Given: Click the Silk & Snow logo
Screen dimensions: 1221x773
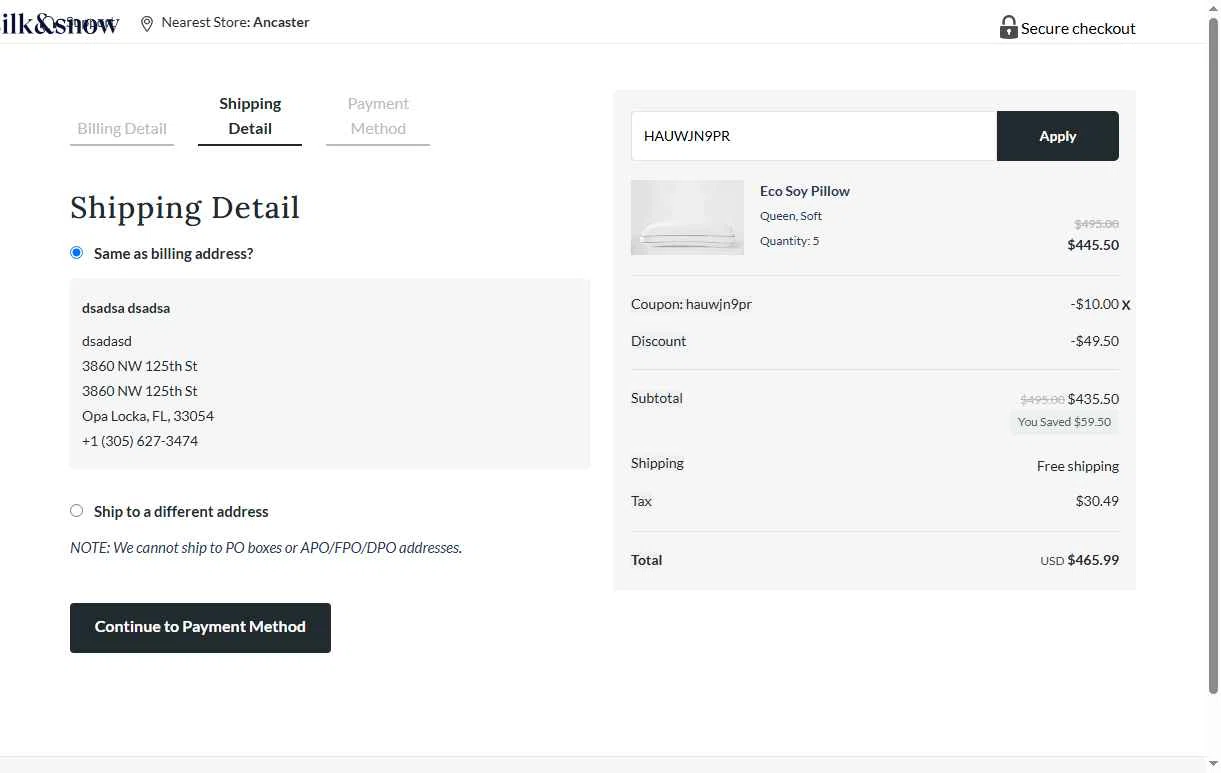Looking at the screenshot, I should [60, 24].
